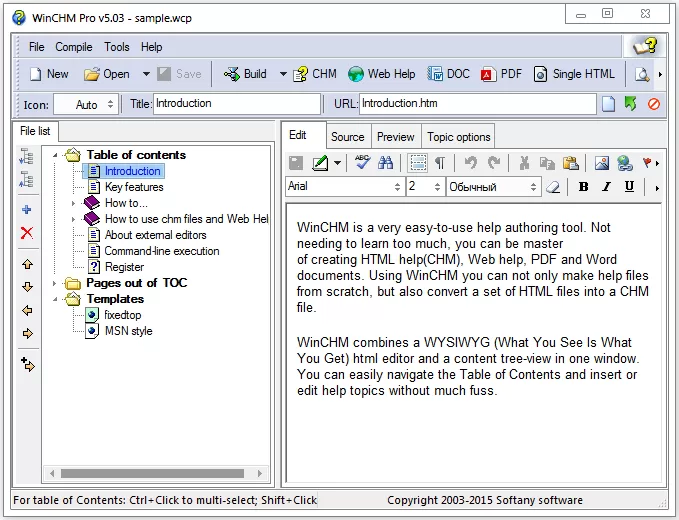Expand the Pages out of TOC folder

[55, 283]
